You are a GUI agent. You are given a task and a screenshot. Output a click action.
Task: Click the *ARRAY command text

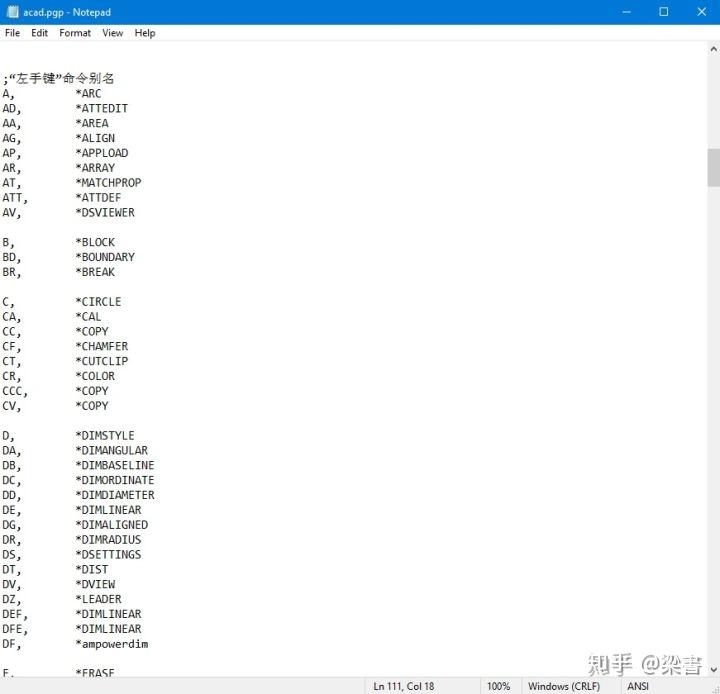[95, 168]
